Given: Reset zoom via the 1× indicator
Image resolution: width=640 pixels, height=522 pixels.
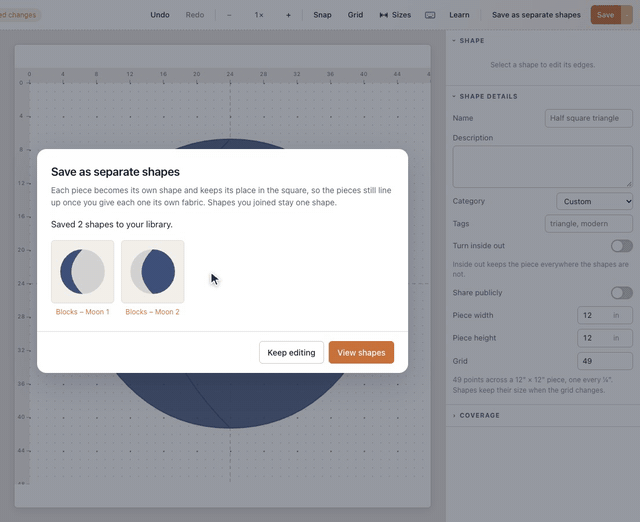Looking at the screenshot, I should pos(259,15).
